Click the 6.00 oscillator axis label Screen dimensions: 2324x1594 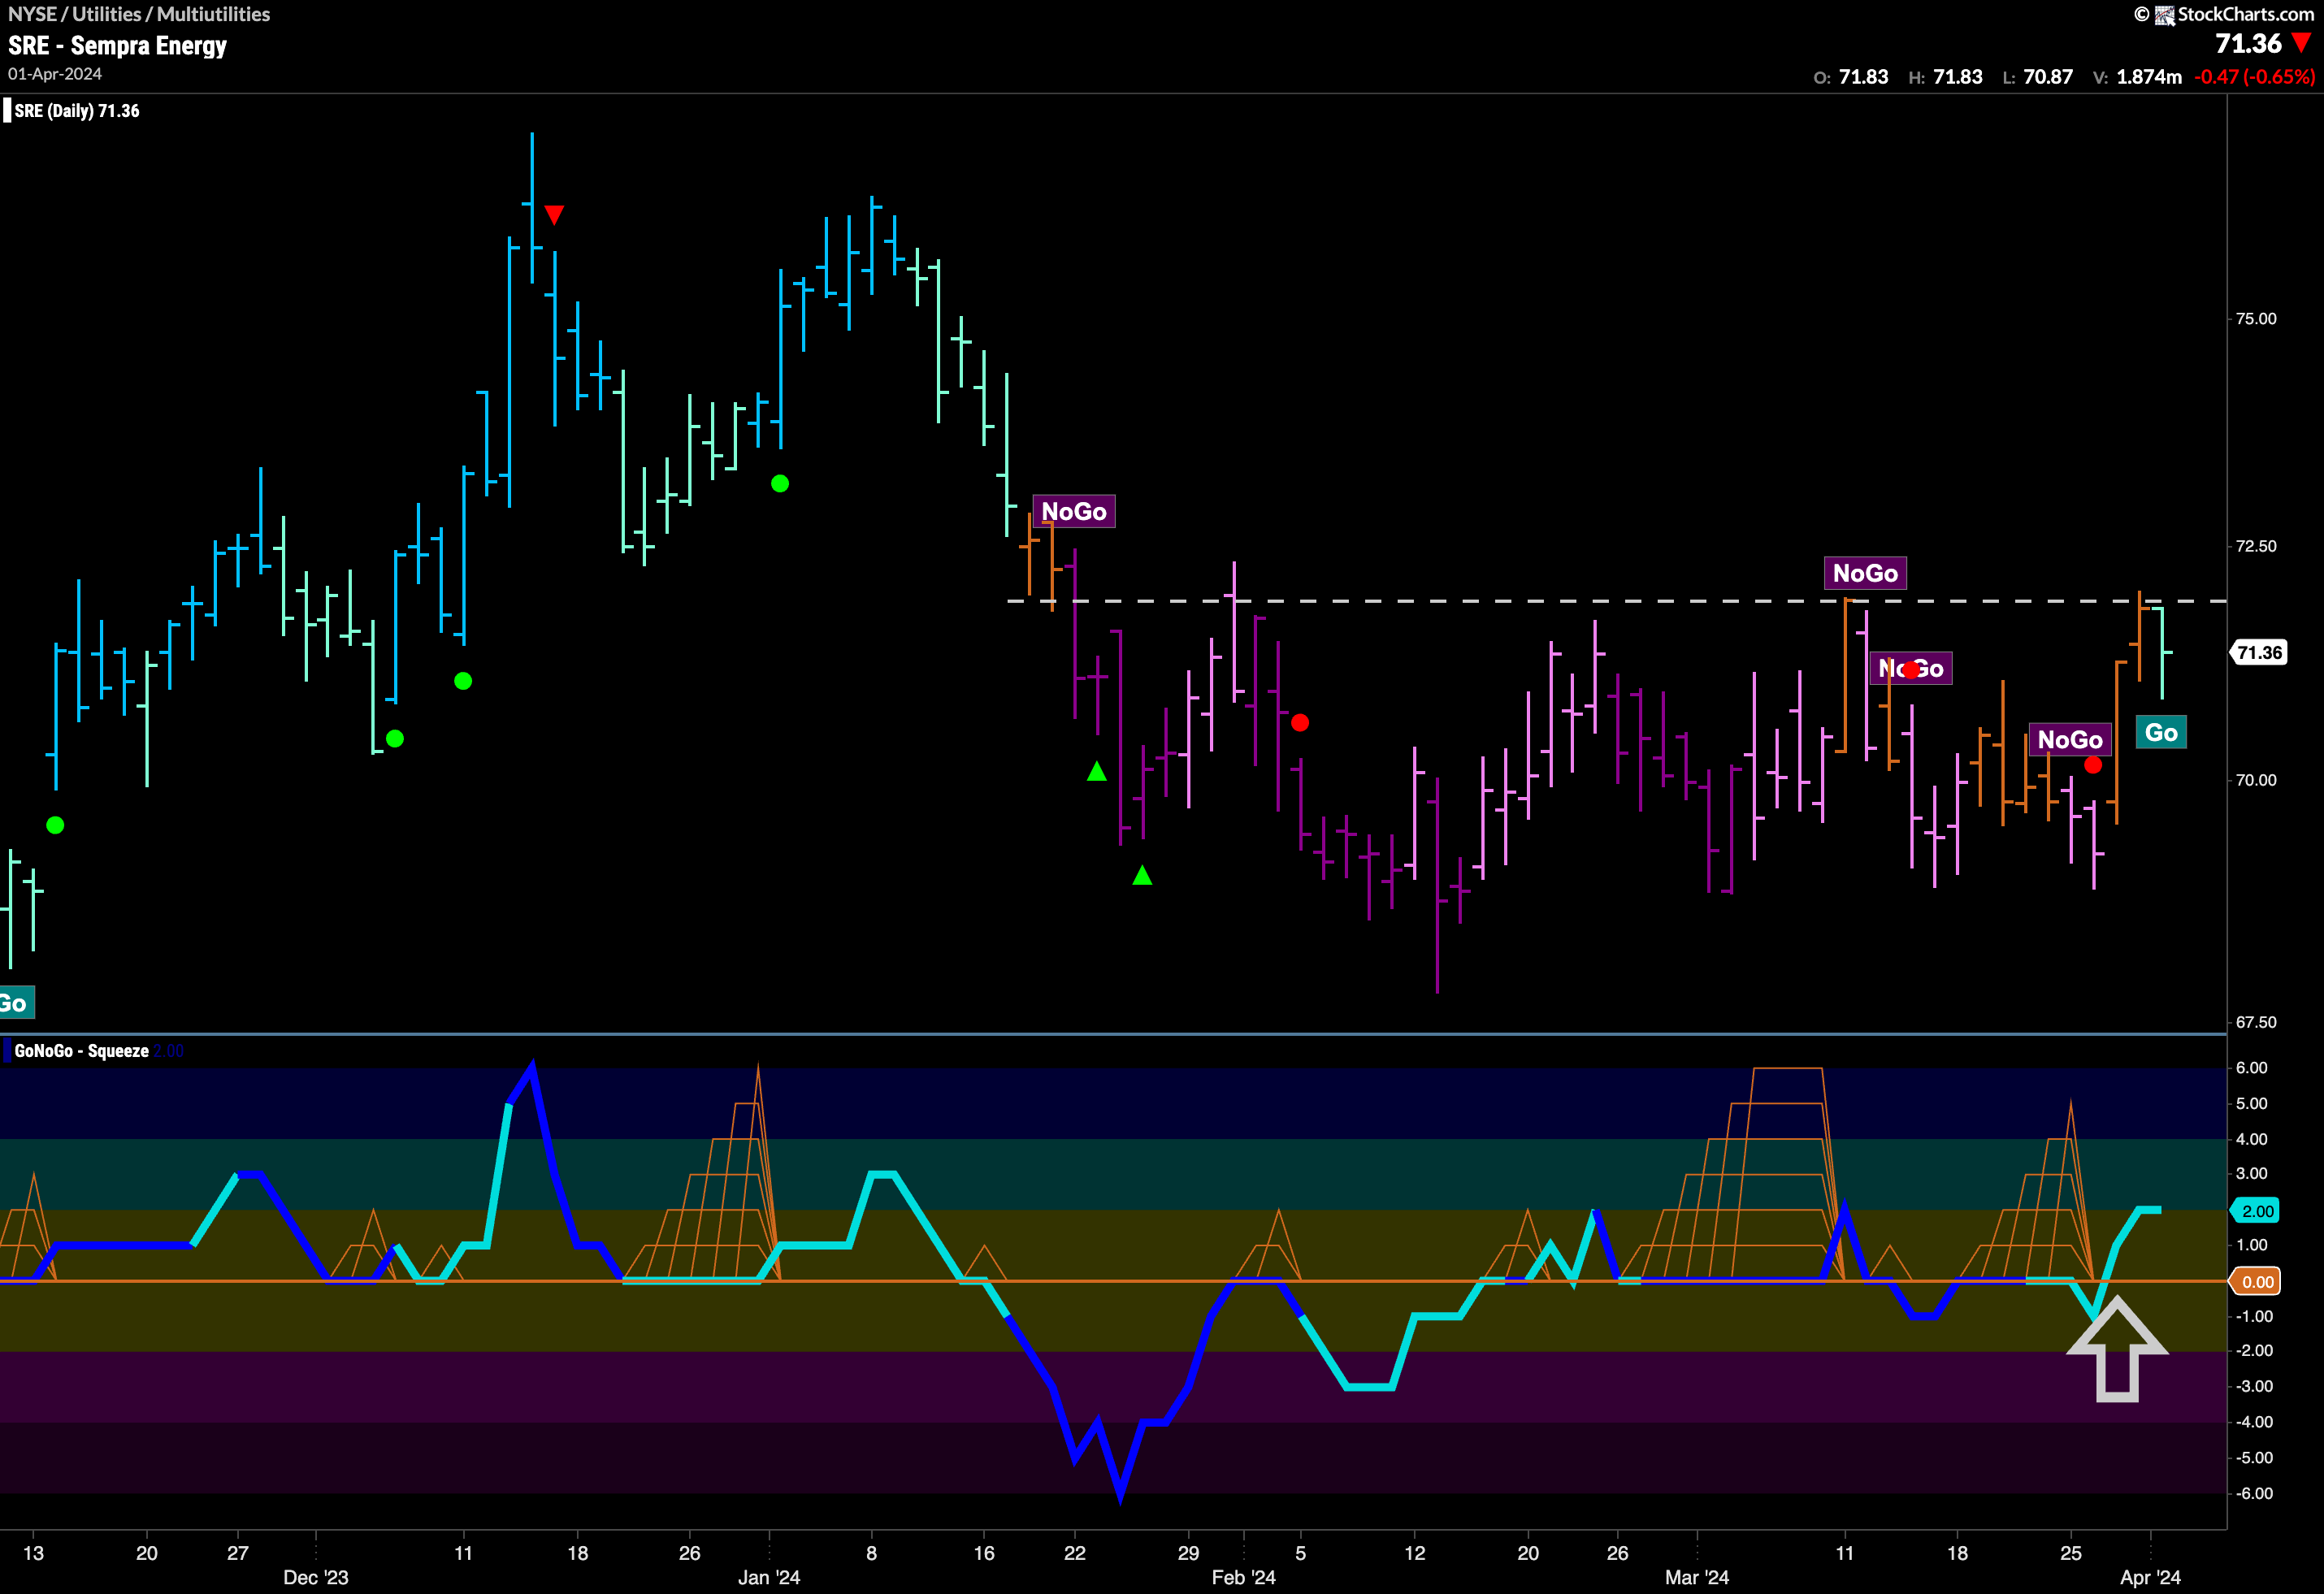pyautogui.click(x=2252, y=1068)
